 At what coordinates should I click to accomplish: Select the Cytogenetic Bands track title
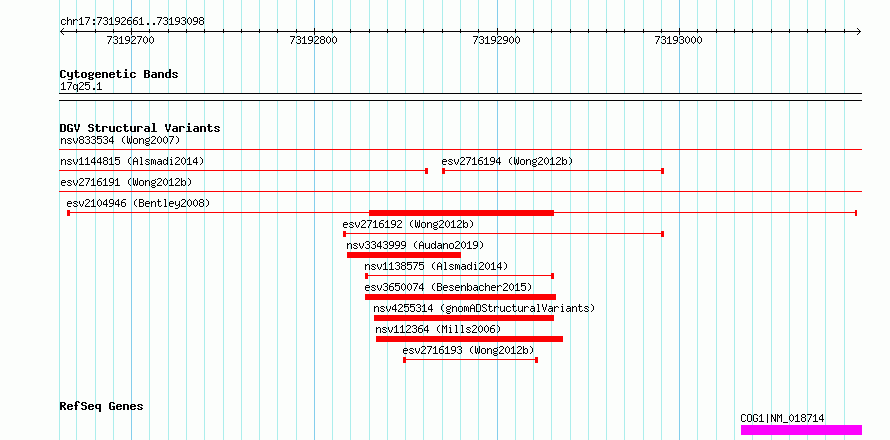pyautogui.click(x=119, y=74)
